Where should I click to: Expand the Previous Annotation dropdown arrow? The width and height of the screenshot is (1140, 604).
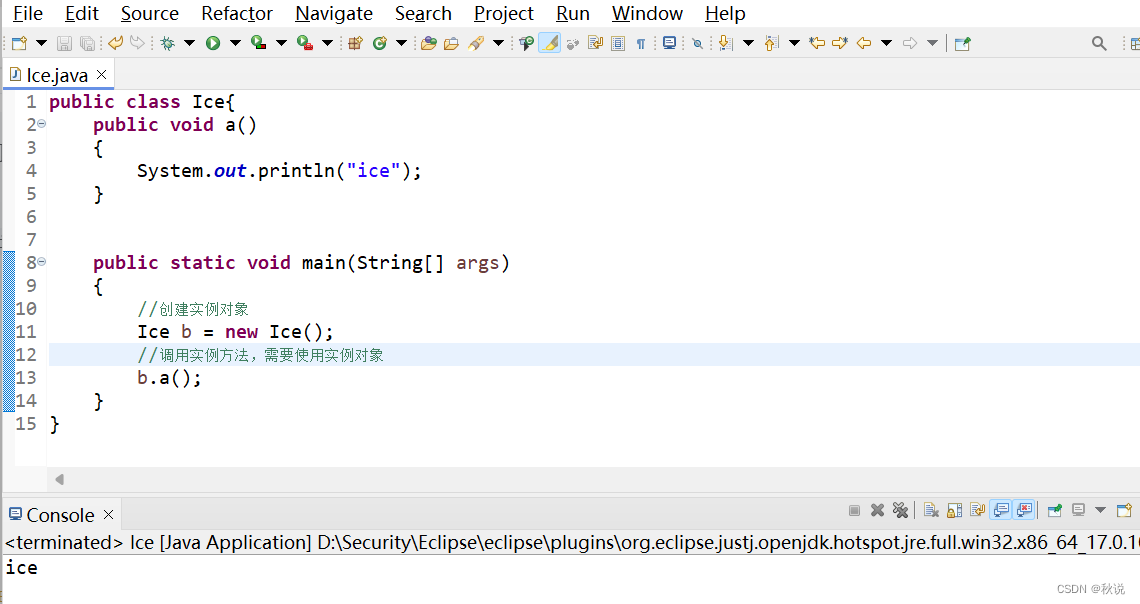pyautogui.click(x=795, y=44)
